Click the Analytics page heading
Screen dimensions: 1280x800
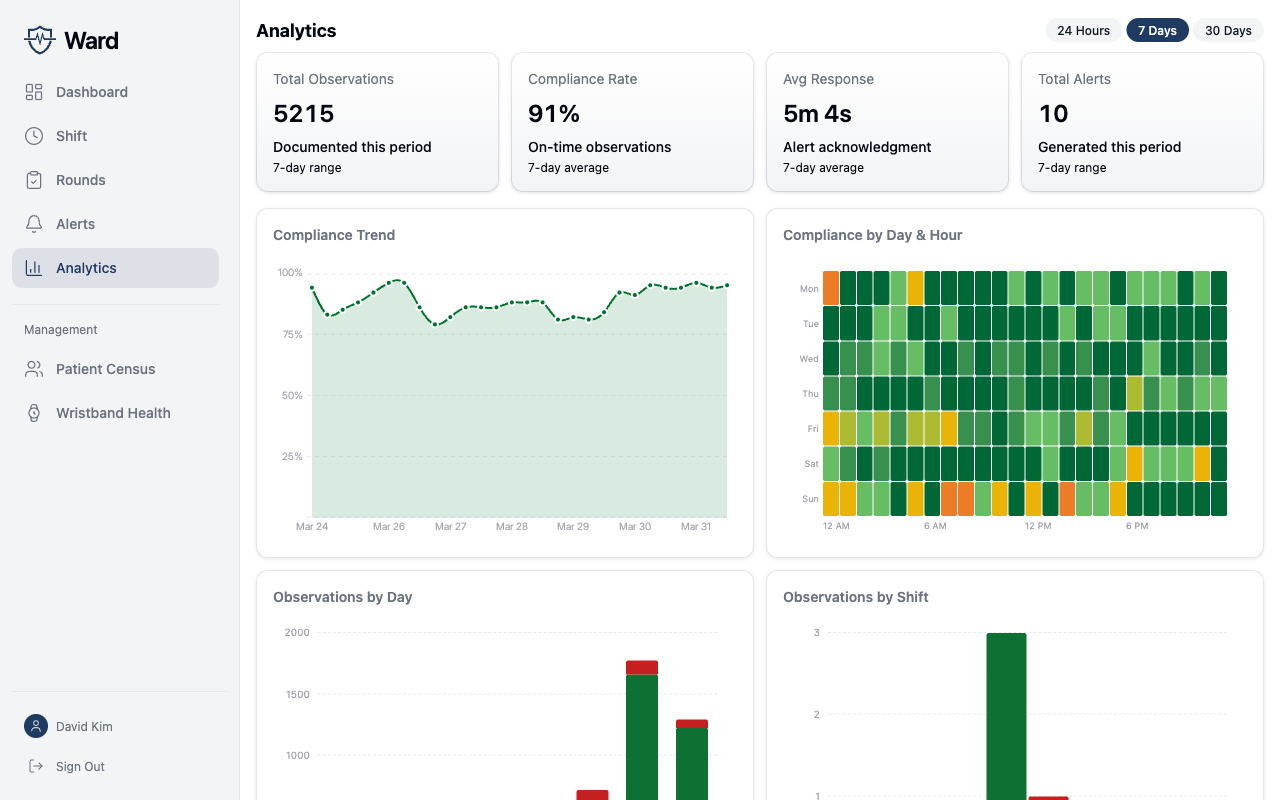296,31
